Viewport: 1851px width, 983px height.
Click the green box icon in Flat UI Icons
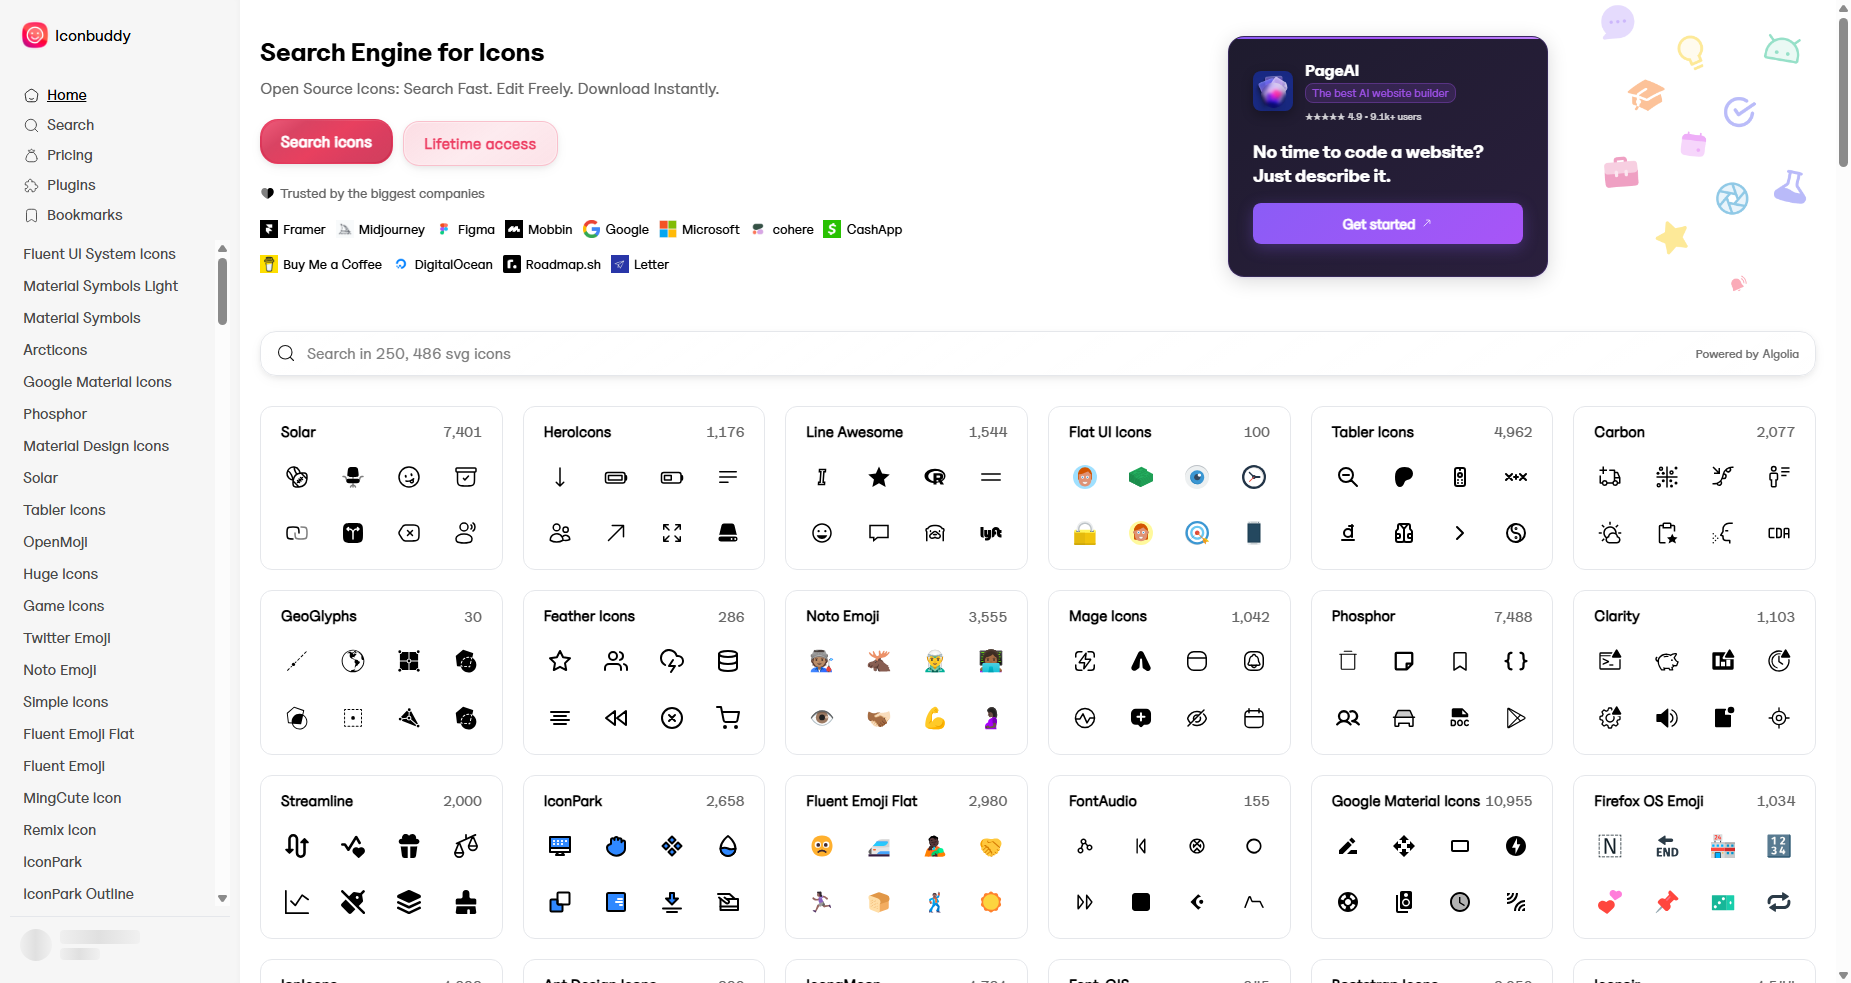point(1141,477)
